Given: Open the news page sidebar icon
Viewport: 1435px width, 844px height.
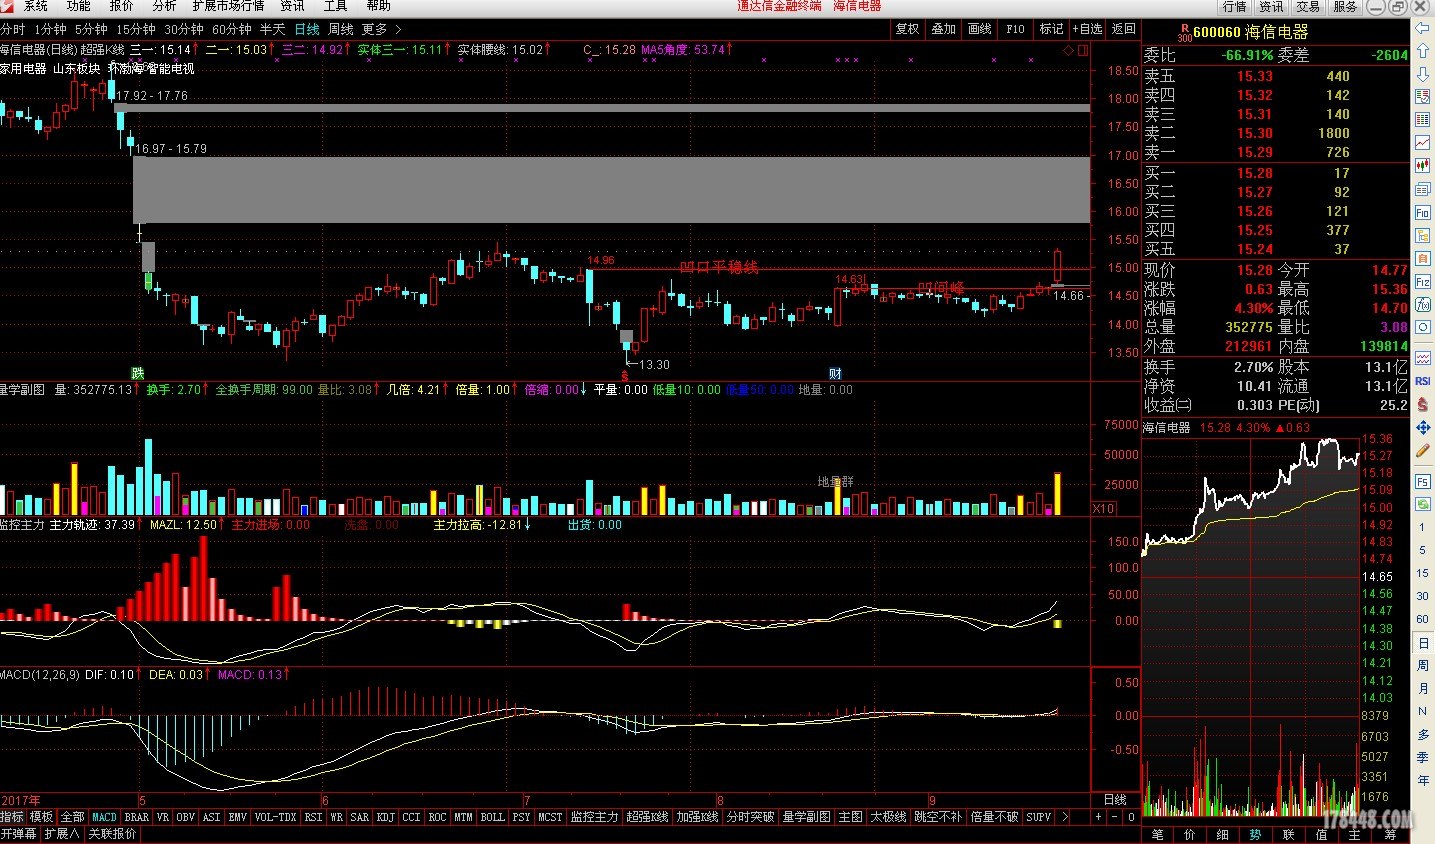Looking at the screenshot, I should click(x=1422, y=189).
